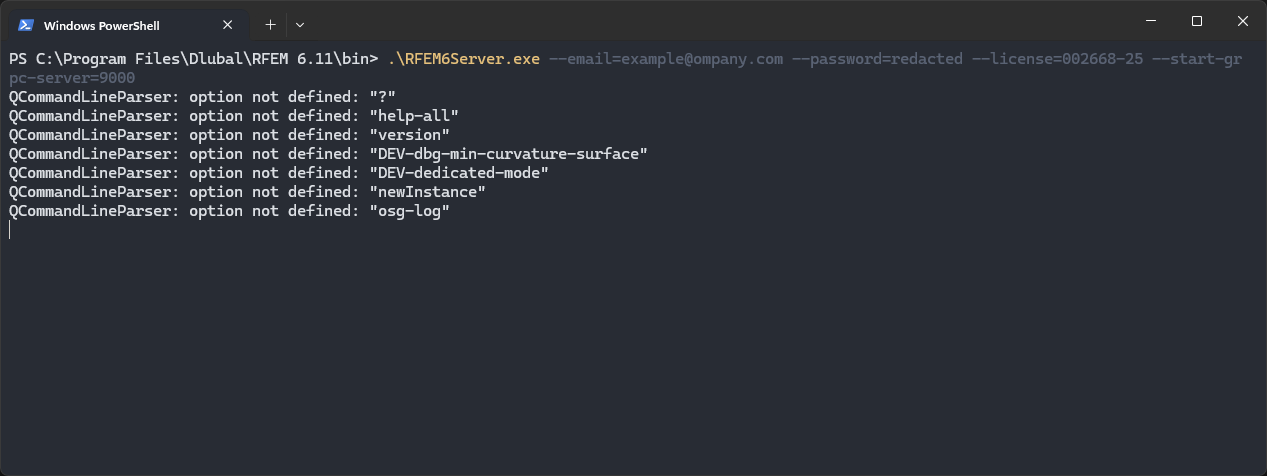Viewport: 1267px width, 476px height.
Task: Click the "DEV-dedicated-mode" output line
Action: click(x=278, y=173)
